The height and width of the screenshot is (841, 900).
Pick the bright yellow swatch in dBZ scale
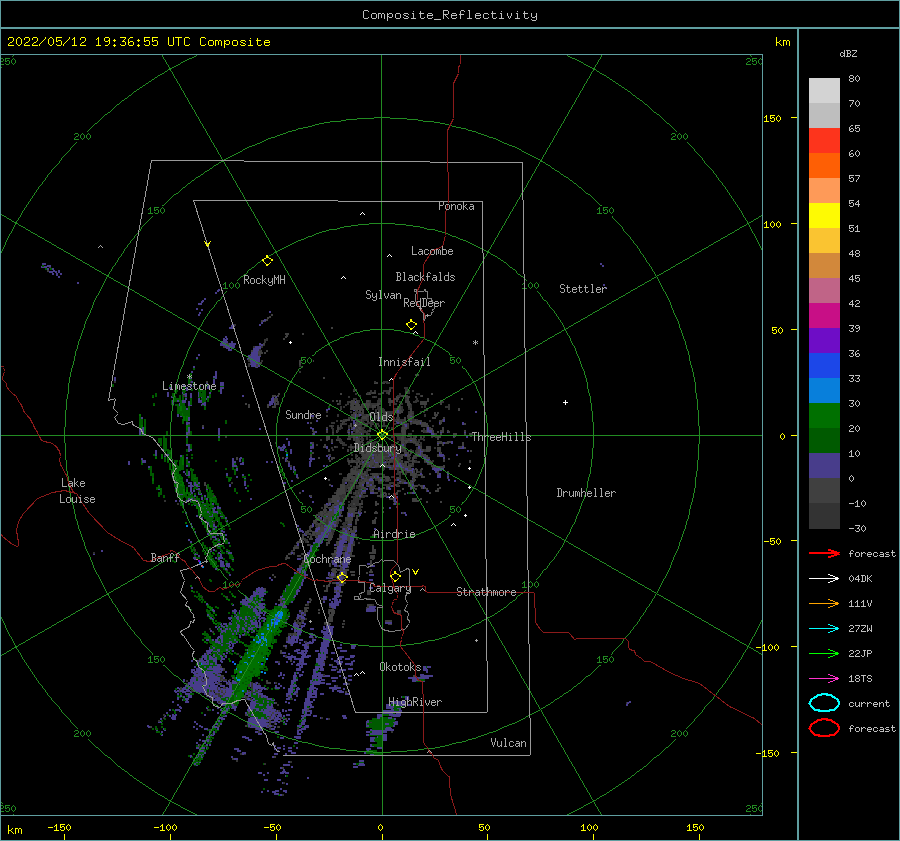824,216
